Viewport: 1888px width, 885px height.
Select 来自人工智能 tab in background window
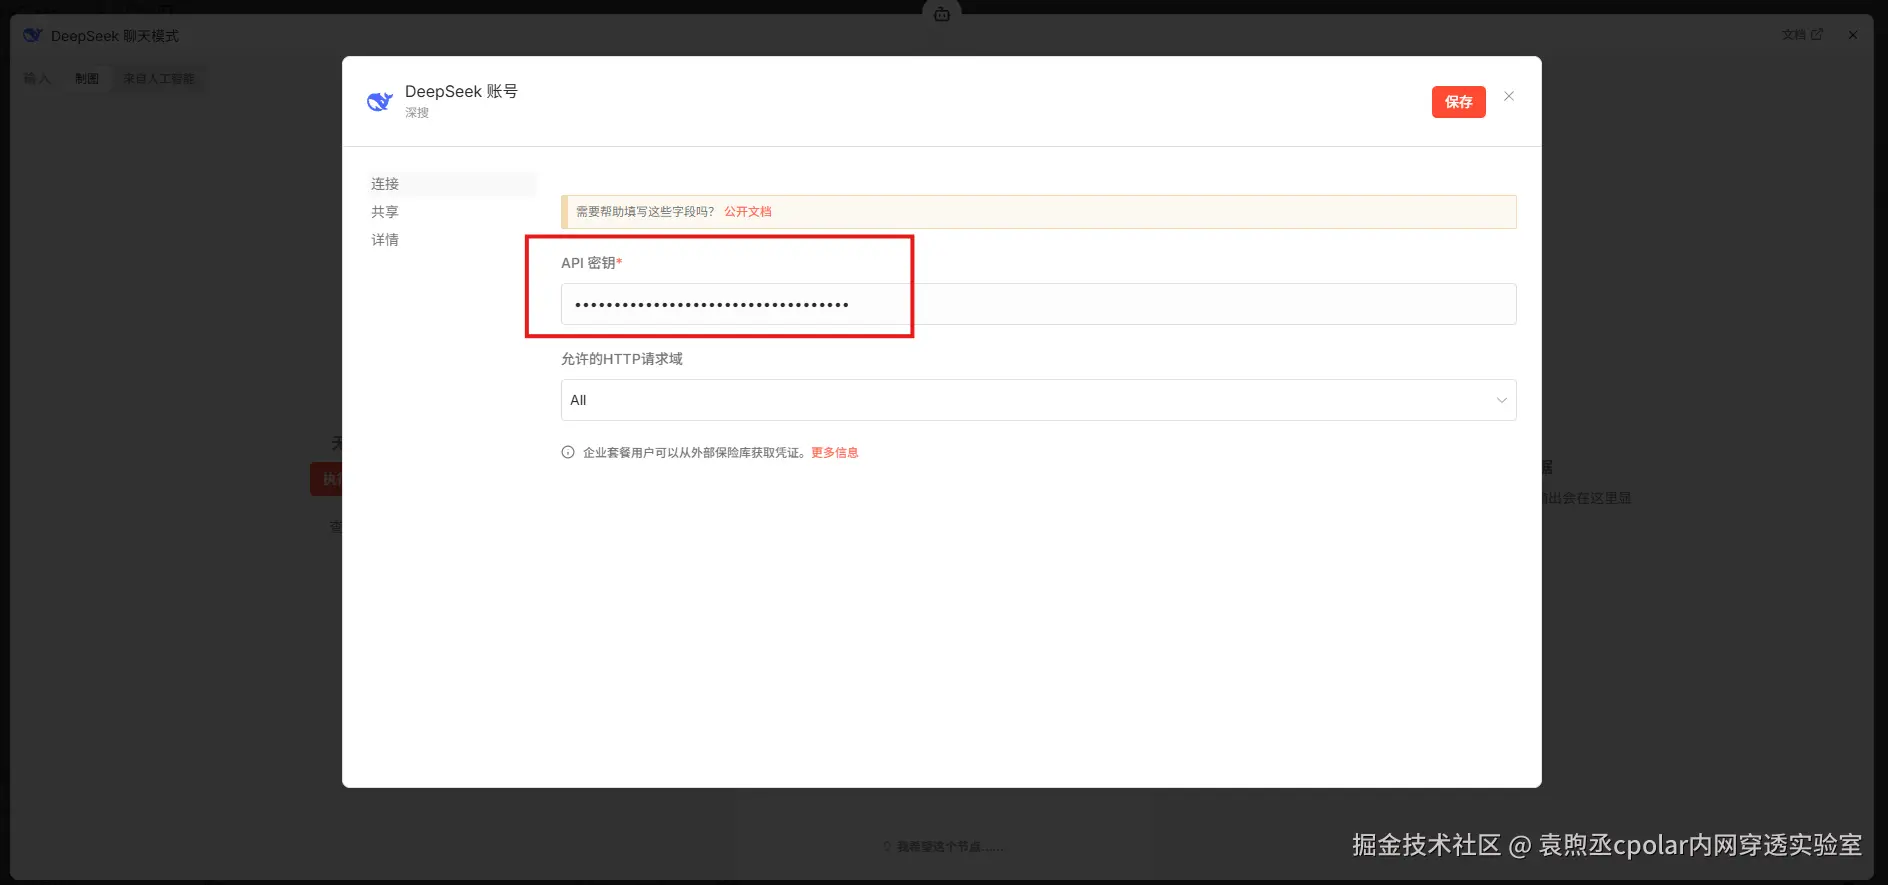pos(159,78)
